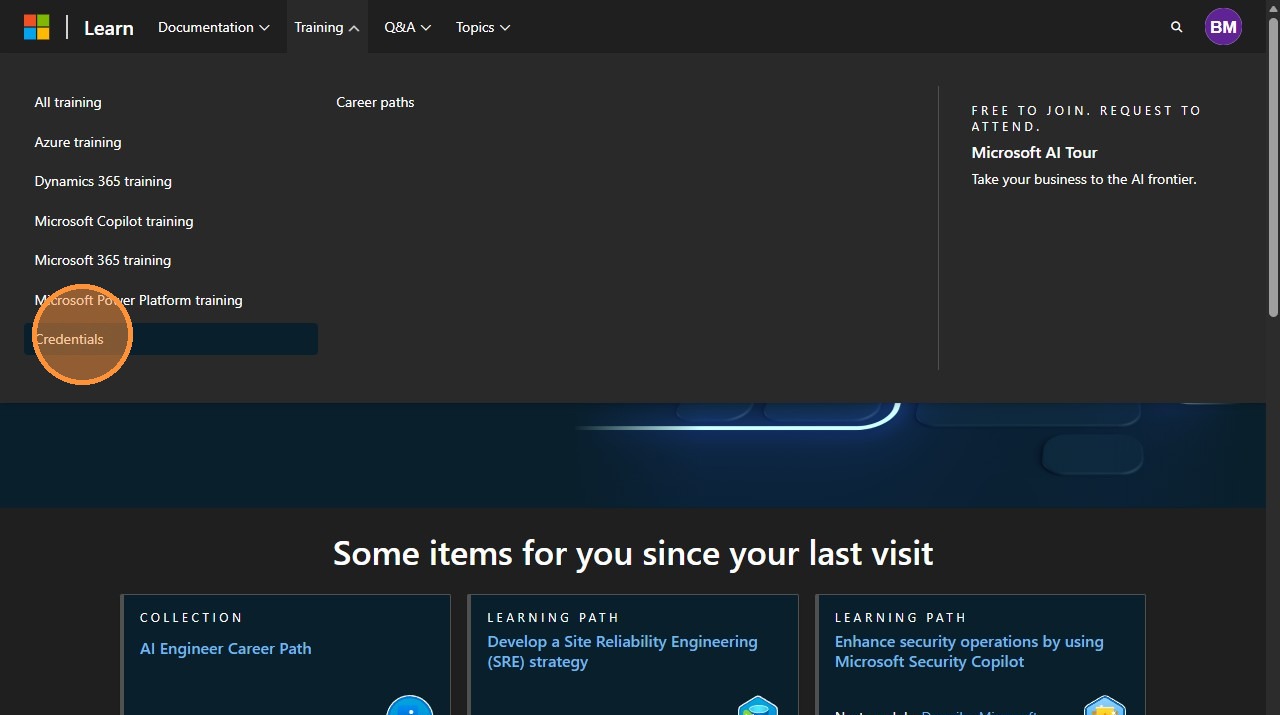The image size is (1280, 715).
Task: Expand the Q&A dropdown menu
Action: 408,27
